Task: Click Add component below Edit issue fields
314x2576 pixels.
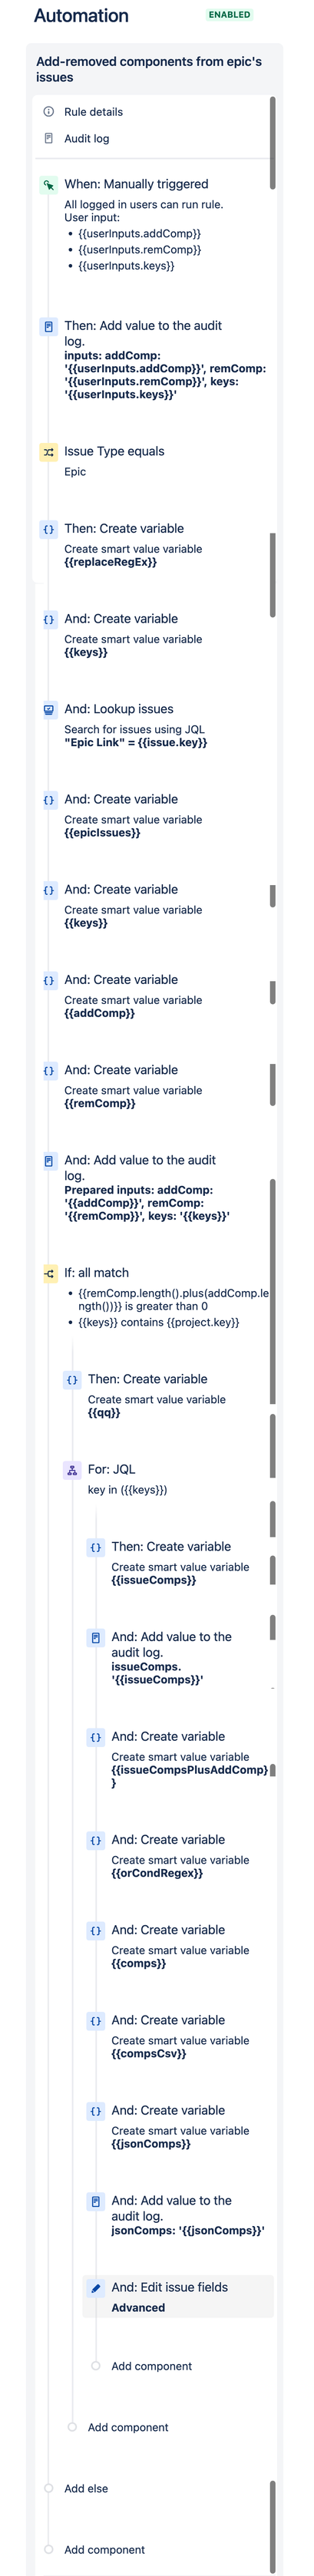Action: tap(151, 2366)
